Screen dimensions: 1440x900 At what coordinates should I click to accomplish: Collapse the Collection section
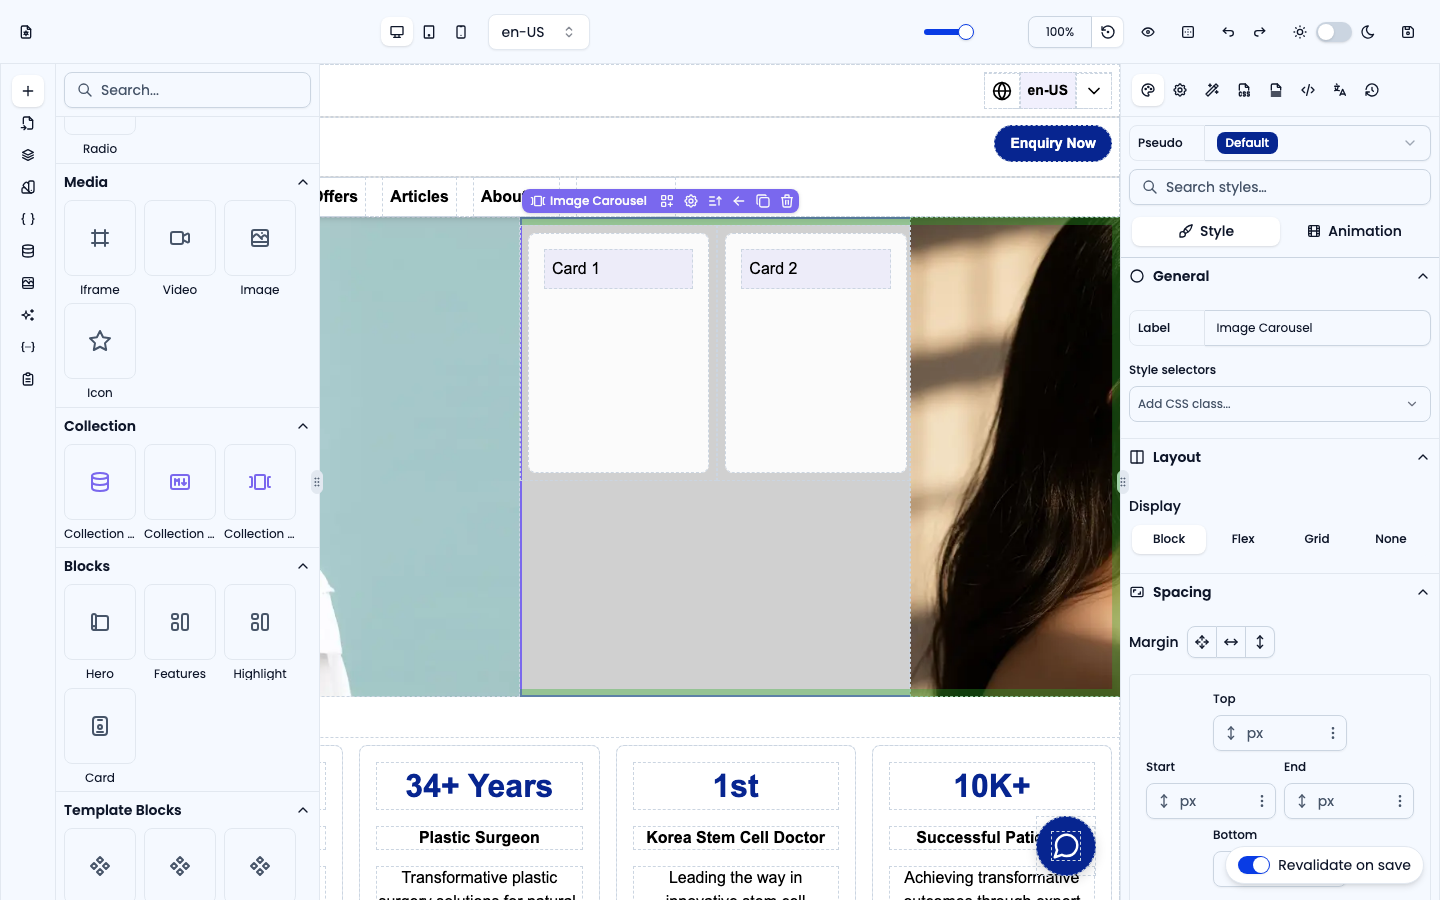(x=303, y=426)
